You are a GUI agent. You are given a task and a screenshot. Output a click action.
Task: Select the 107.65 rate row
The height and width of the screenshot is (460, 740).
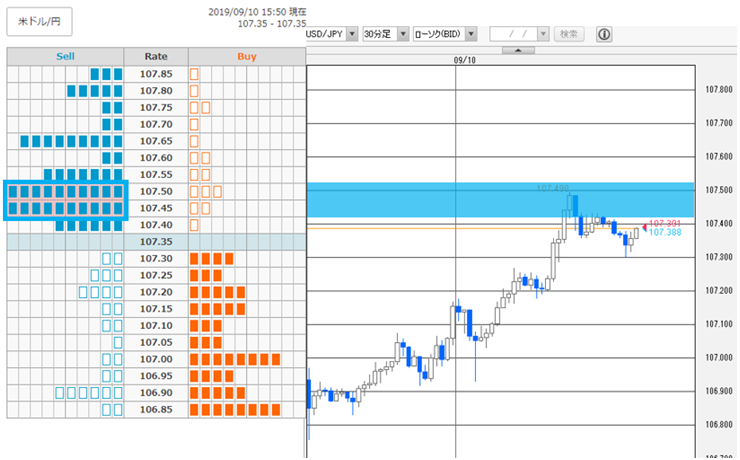click(156, 141)
